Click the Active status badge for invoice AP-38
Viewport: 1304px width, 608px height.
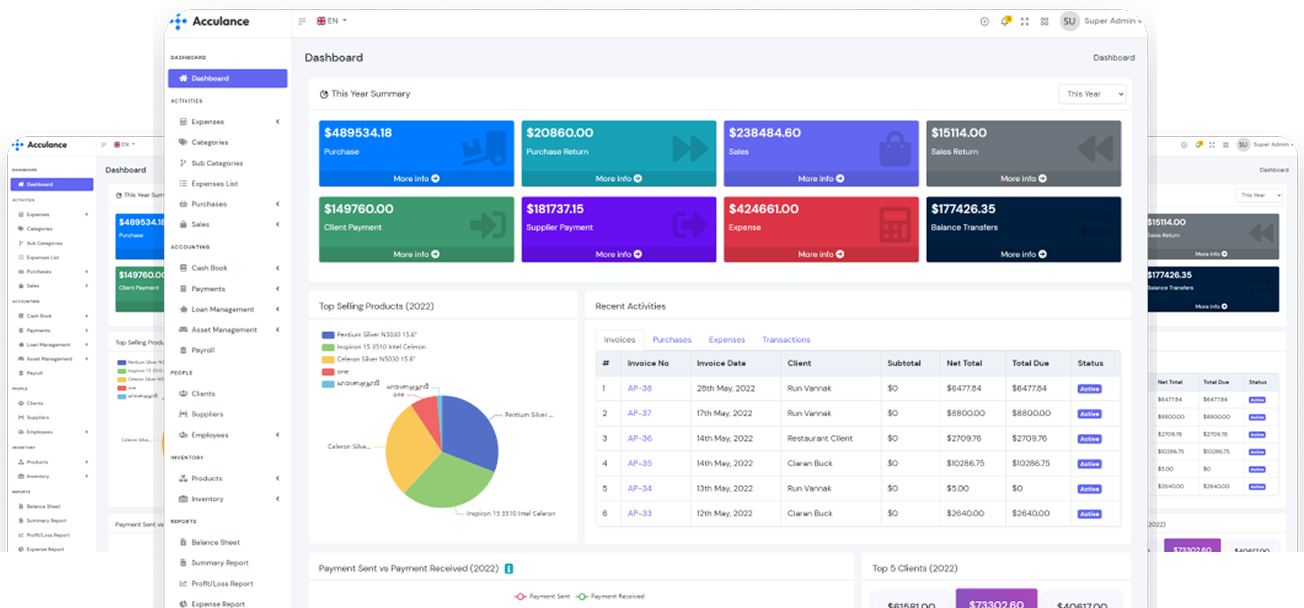[x=1089, y=387]
